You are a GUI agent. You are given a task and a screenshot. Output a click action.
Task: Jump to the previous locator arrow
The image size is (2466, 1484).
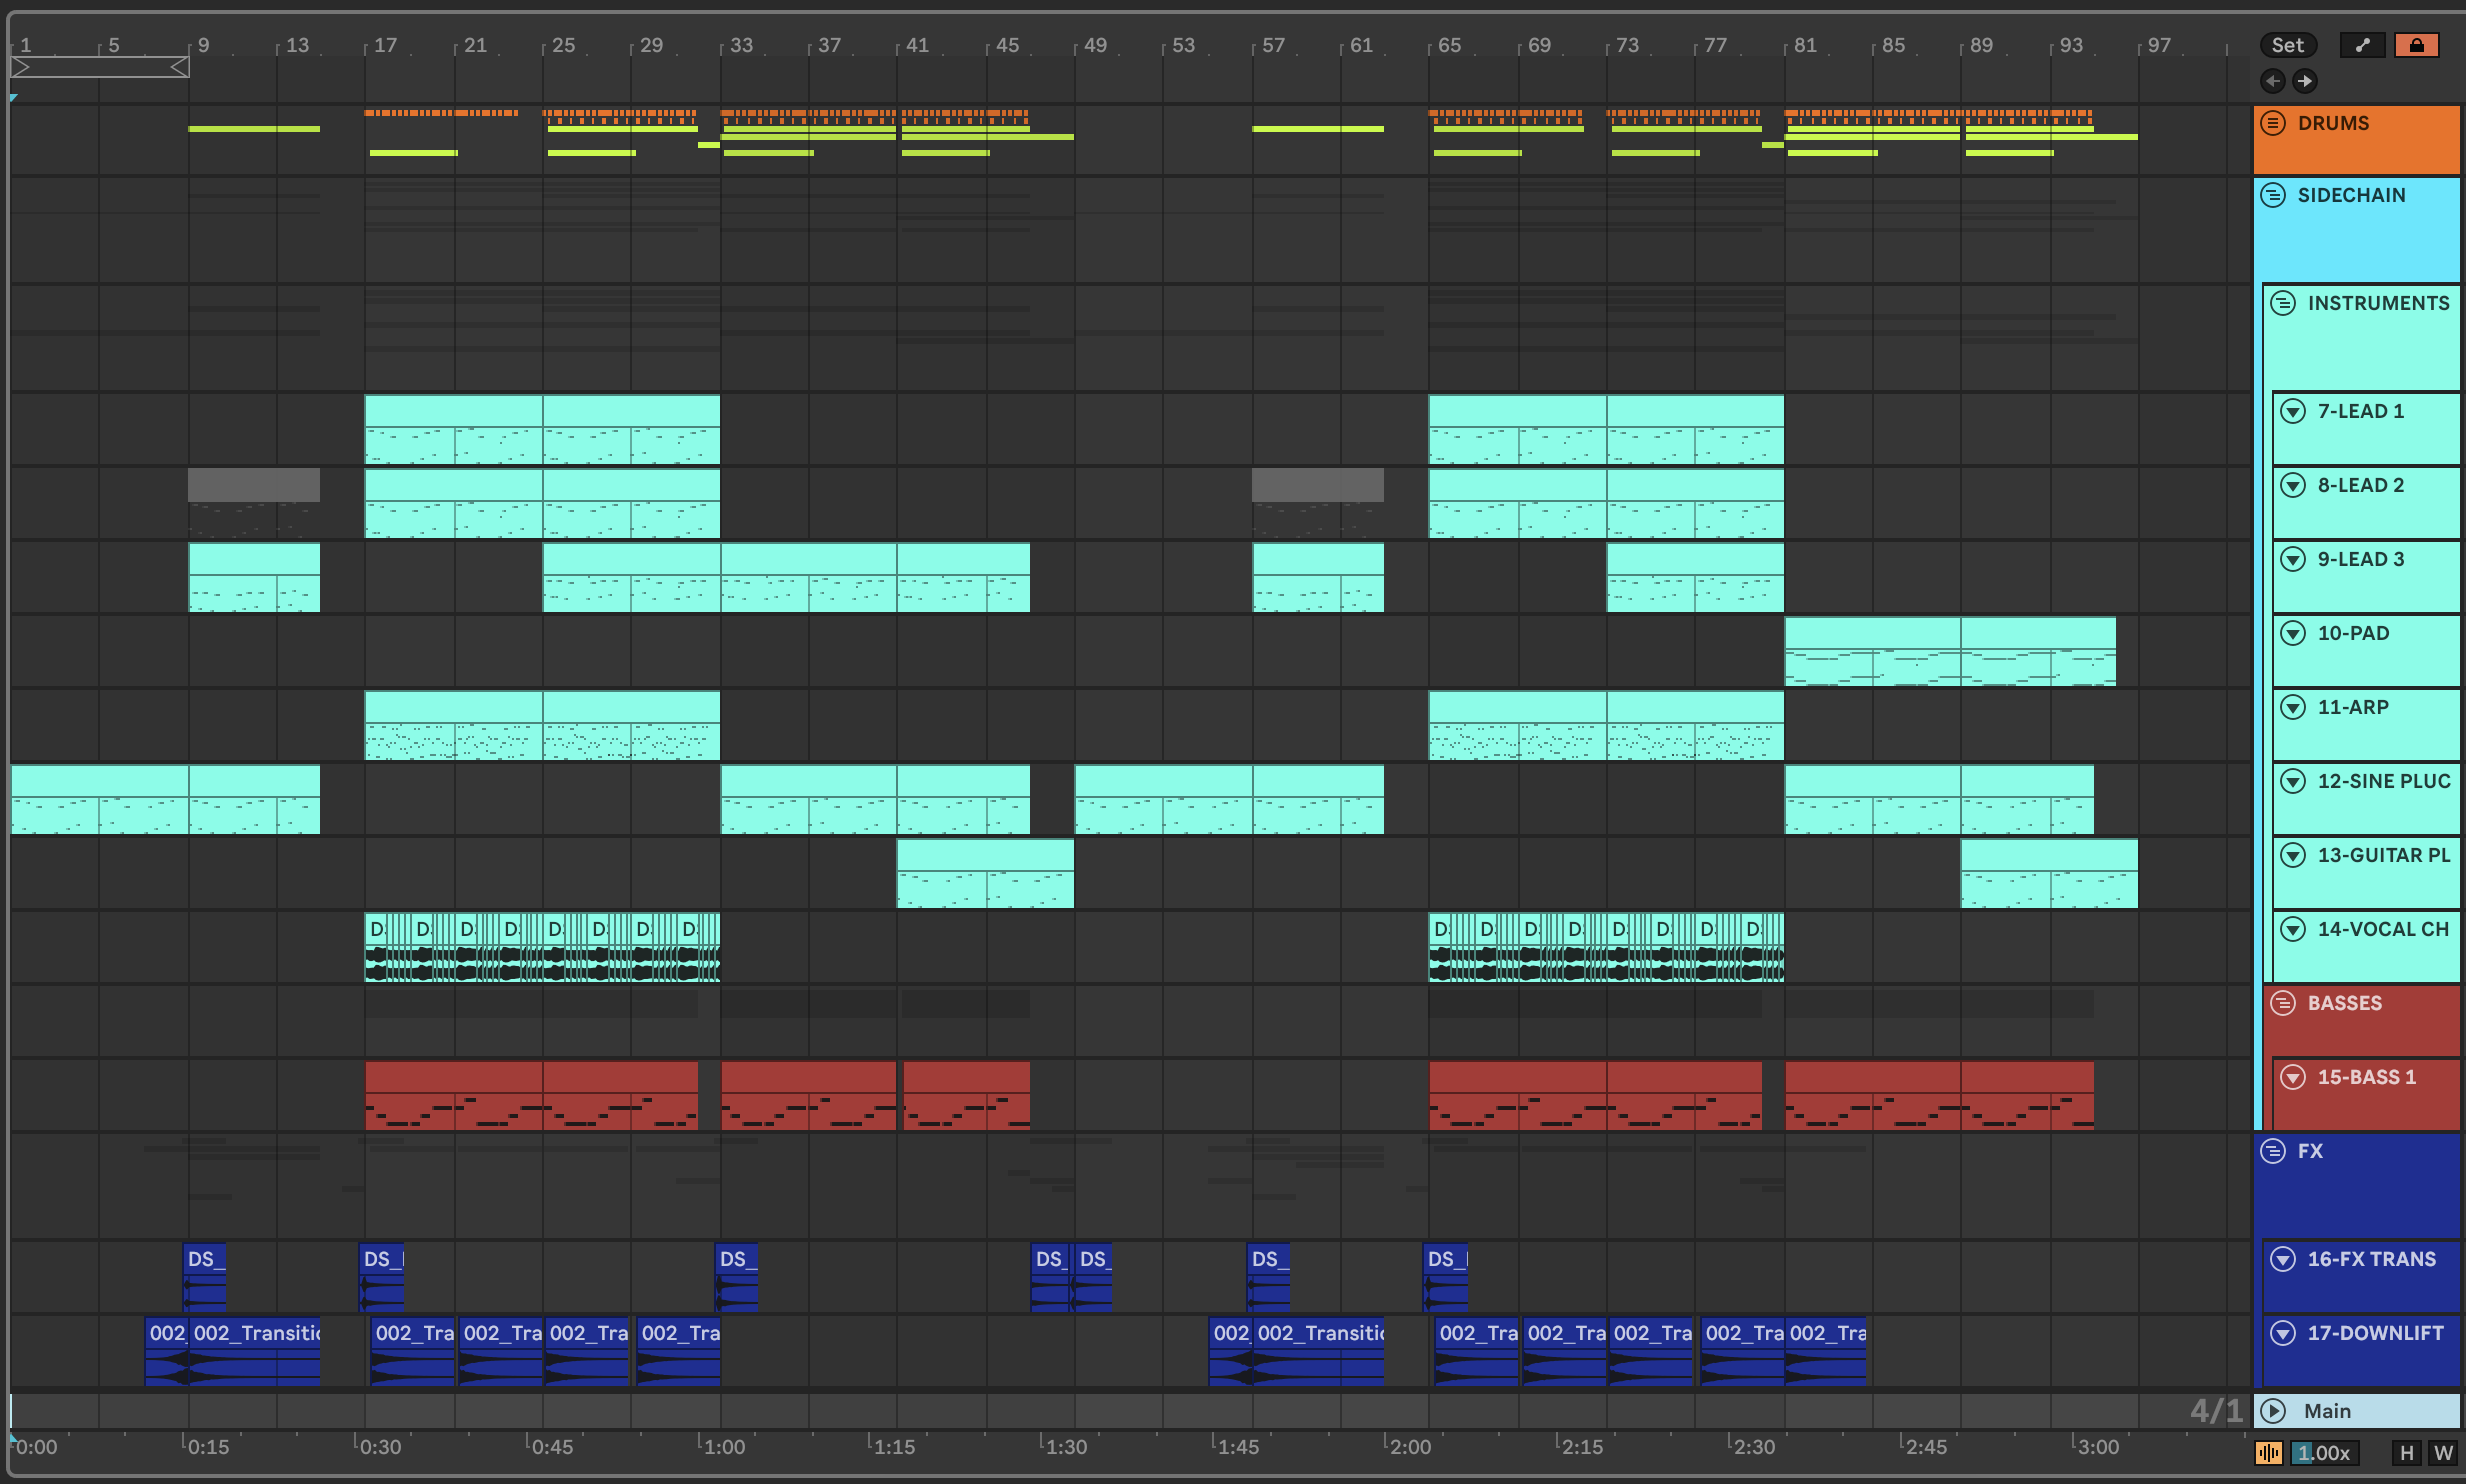(2272, 81)
